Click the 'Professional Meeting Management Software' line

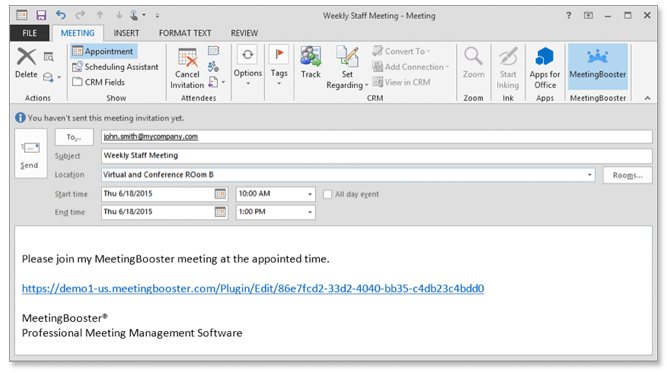point(132,333)
